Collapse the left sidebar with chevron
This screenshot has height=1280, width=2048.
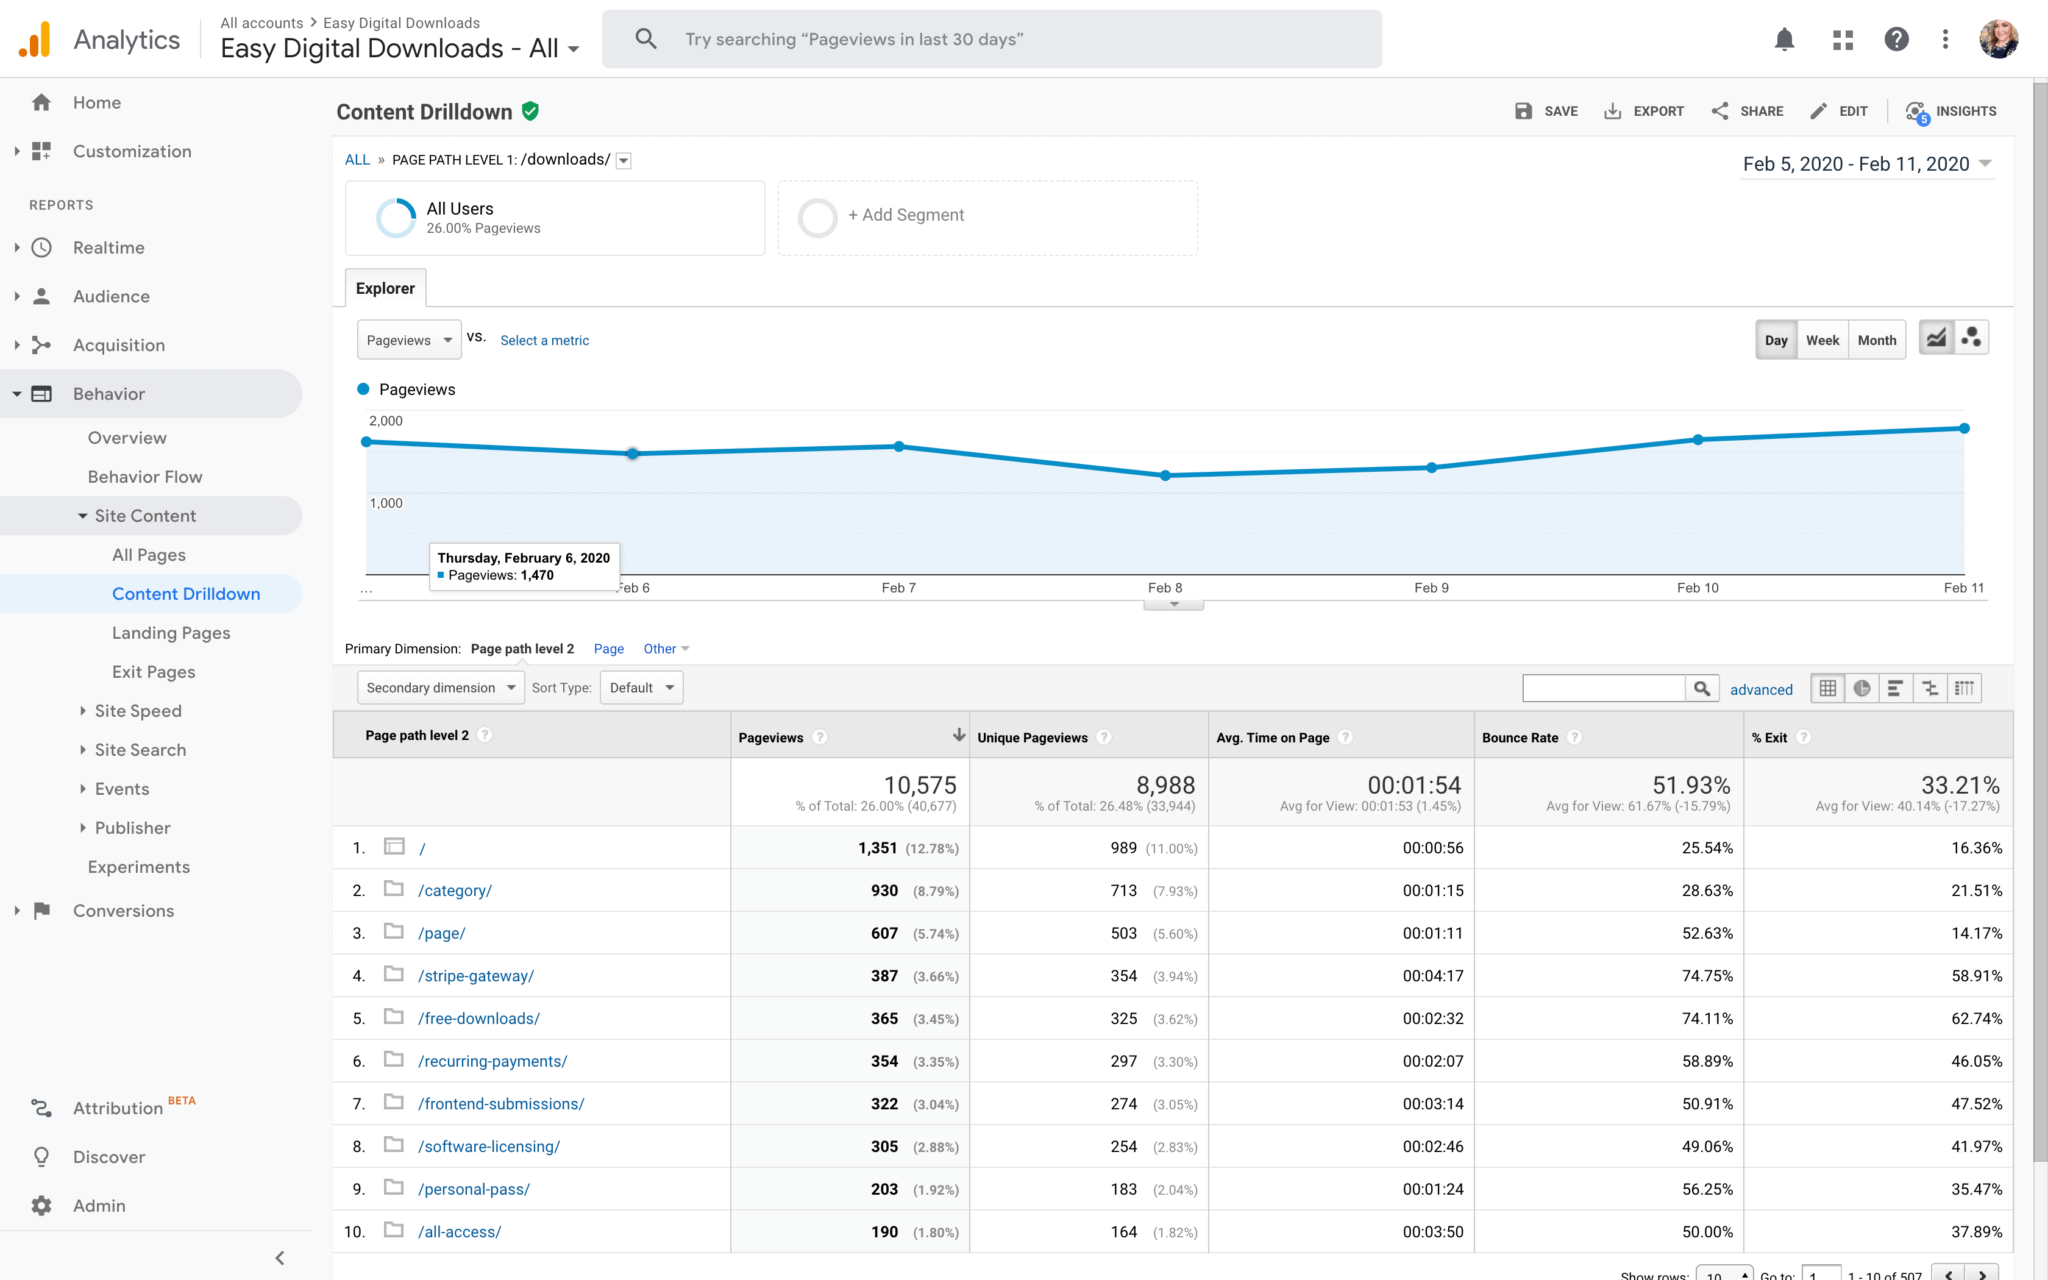tap(280, 1258)
